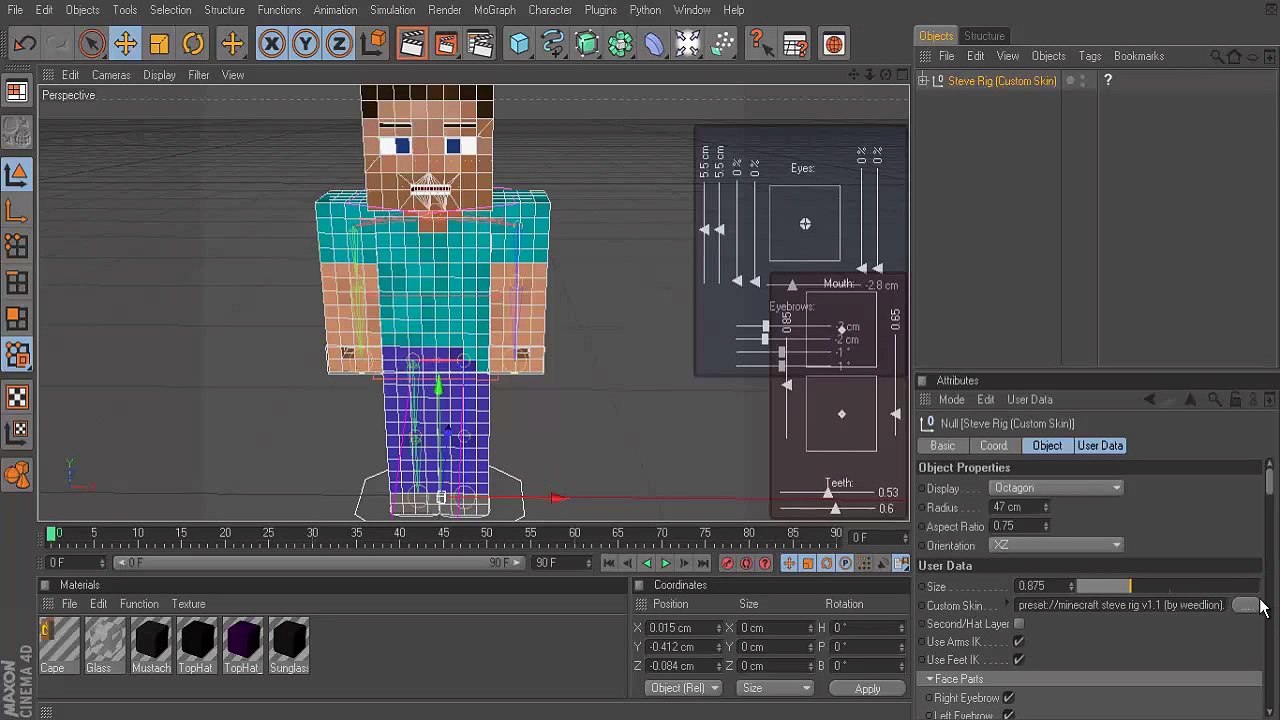The width and height of the screenshot is (1280, 720).
Task: Activate the Model mode sidebar icon
Action: (17, 174)
